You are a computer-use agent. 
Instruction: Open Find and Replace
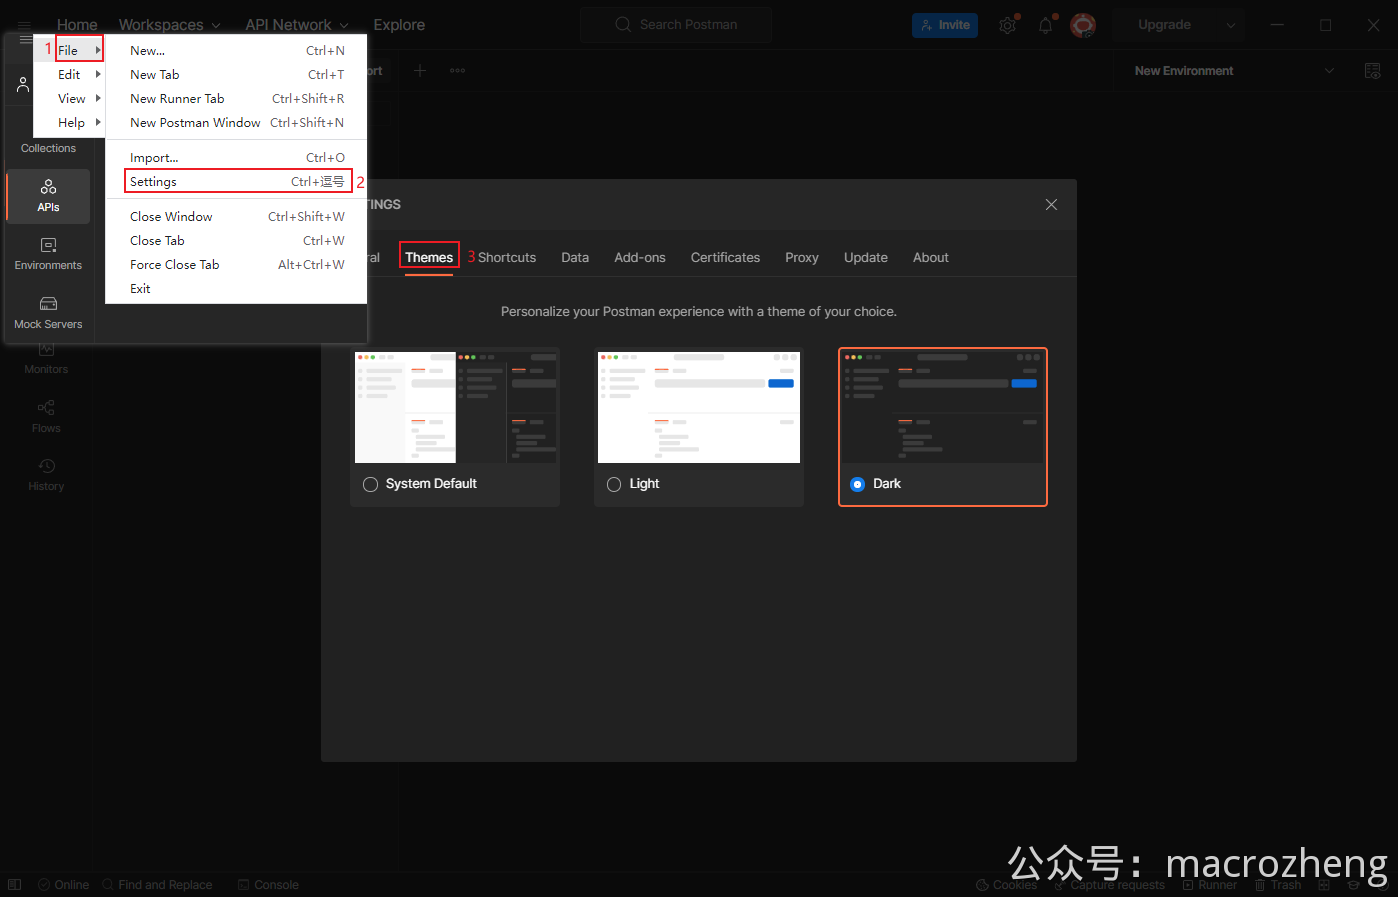click(157, 885)
